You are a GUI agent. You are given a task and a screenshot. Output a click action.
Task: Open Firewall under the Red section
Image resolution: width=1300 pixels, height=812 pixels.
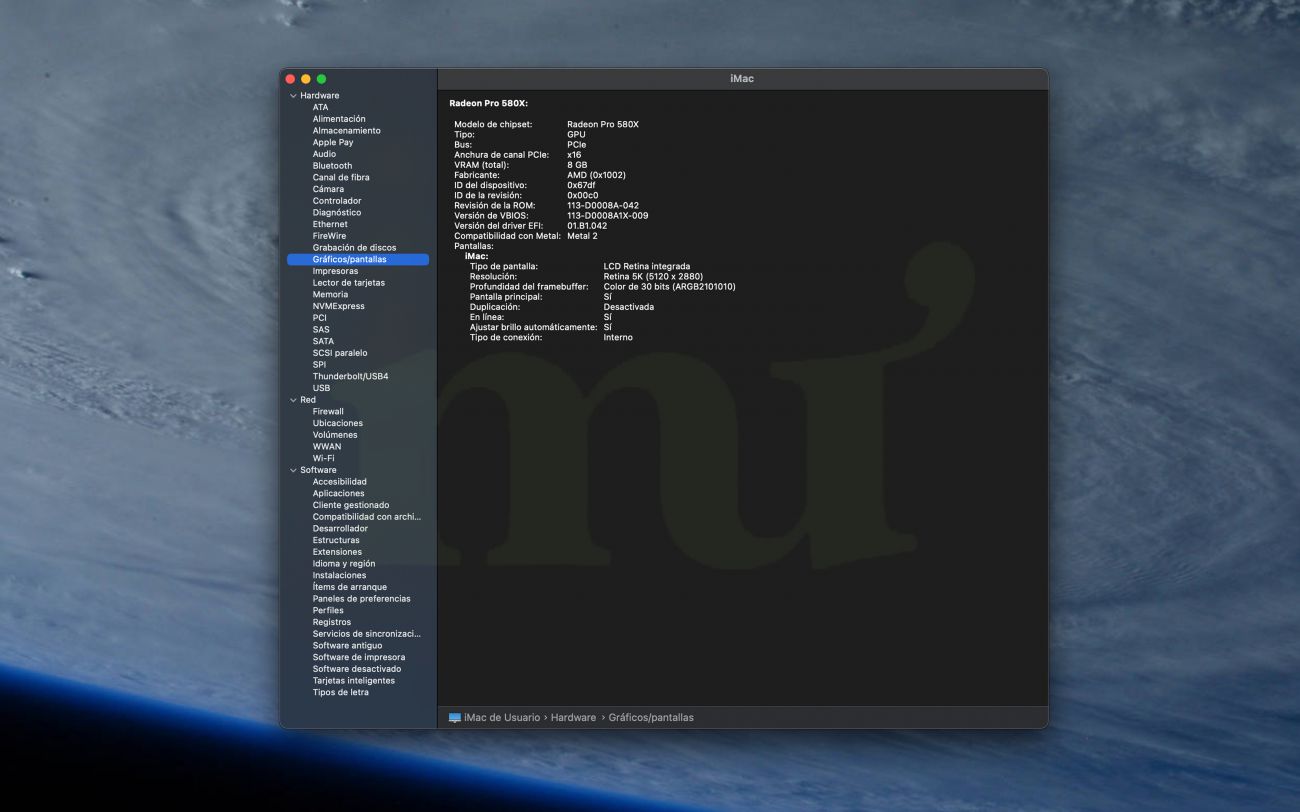pos(328,412)
